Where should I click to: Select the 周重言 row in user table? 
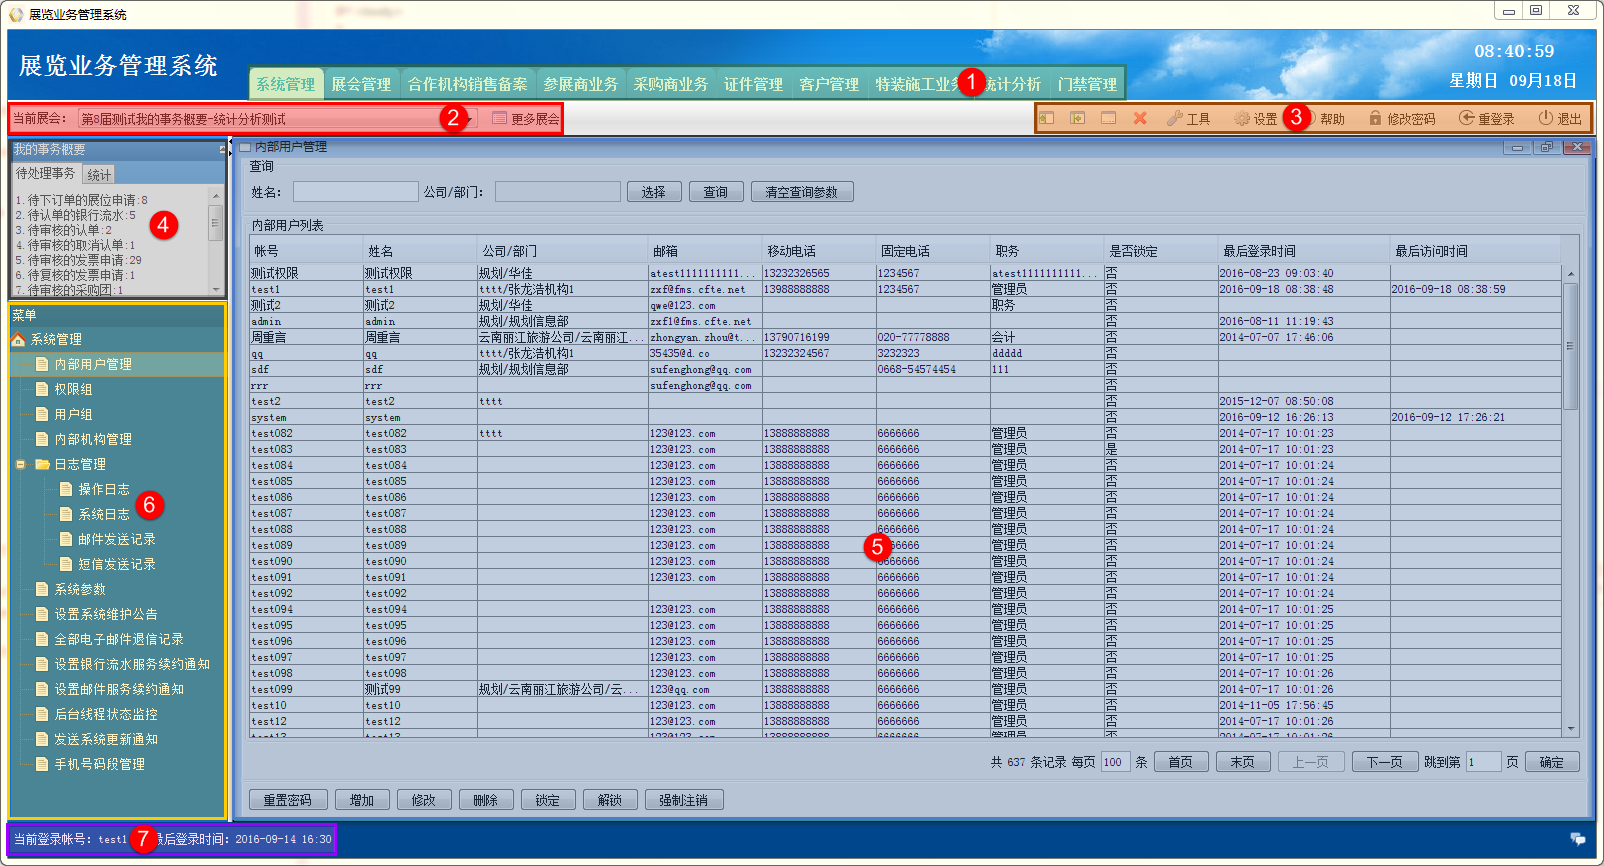click(905, 338)
